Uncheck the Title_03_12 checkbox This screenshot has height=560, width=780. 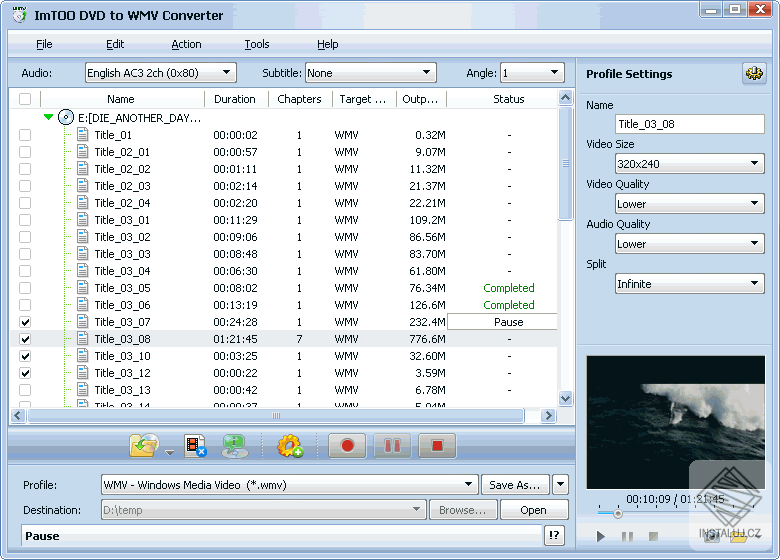(25, 373)
